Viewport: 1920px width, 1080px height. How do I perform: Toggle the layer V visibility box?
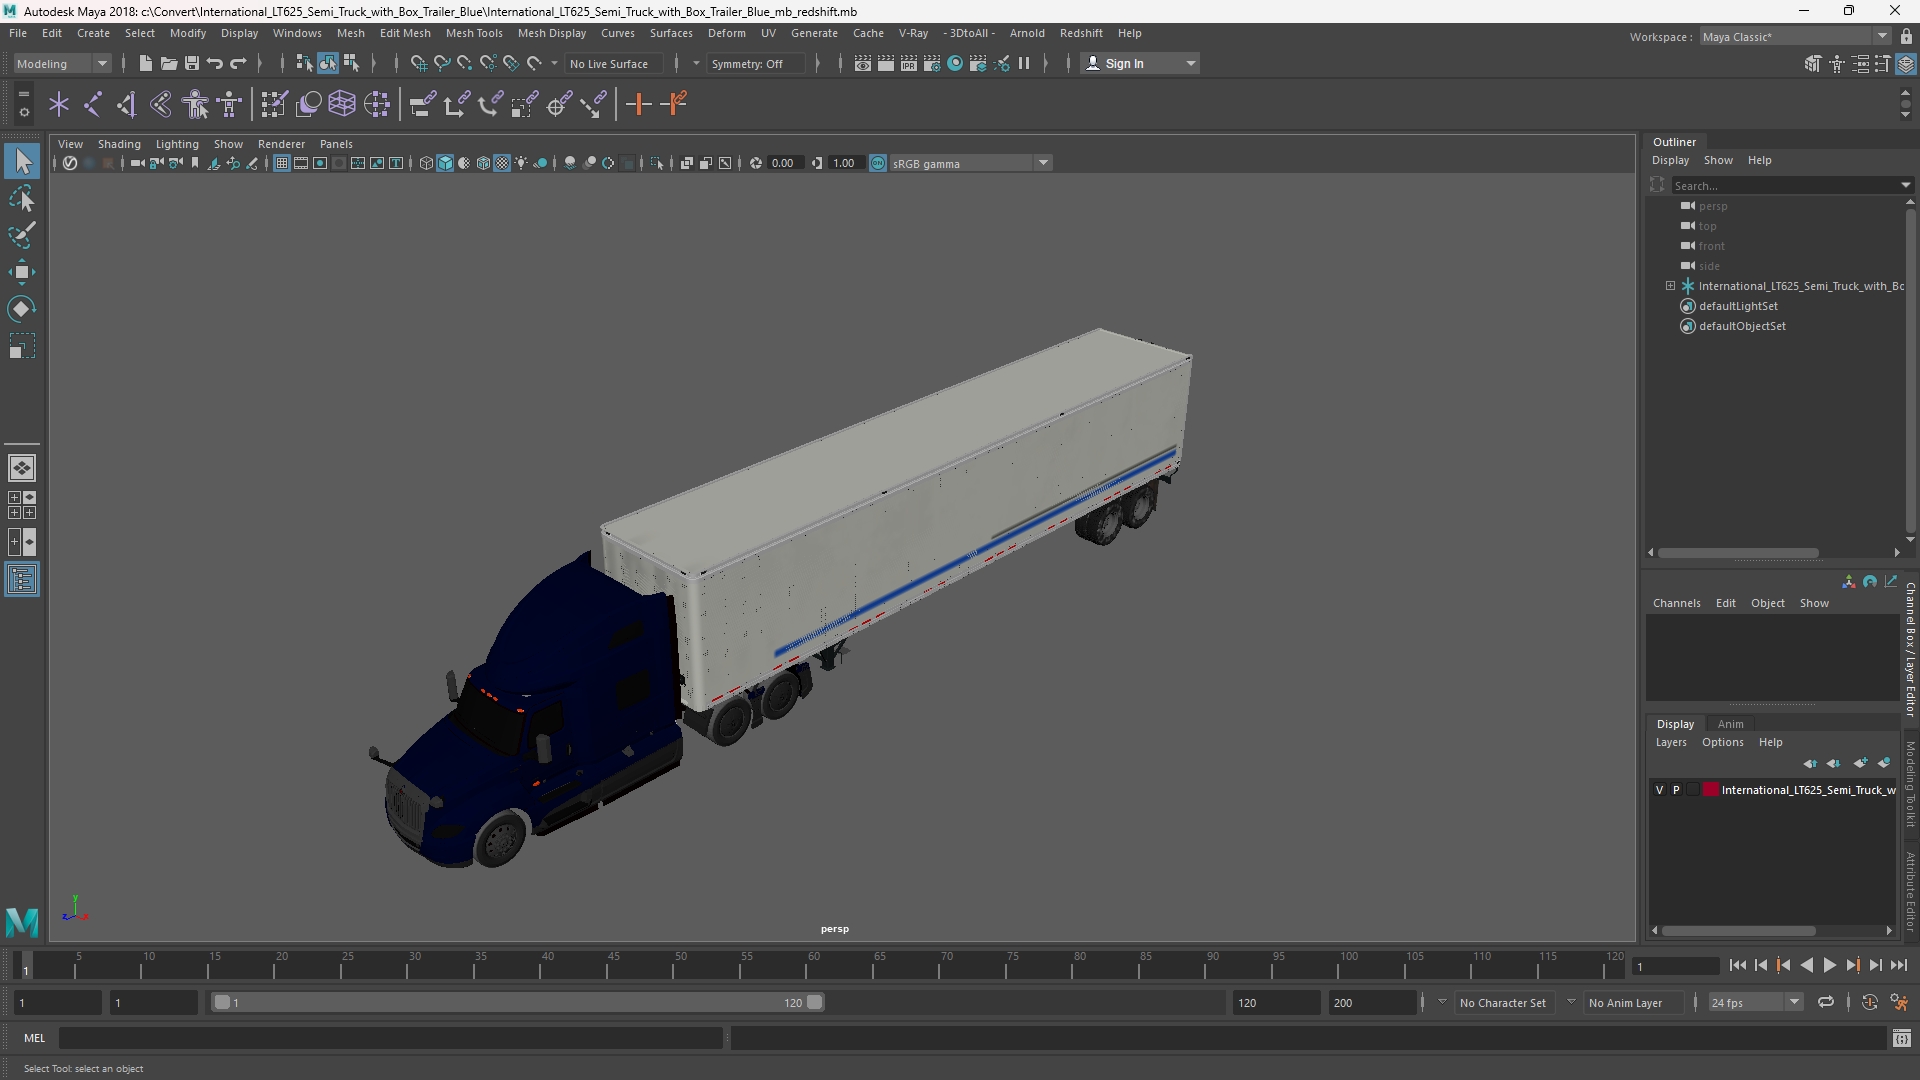tap(1660, 790)
